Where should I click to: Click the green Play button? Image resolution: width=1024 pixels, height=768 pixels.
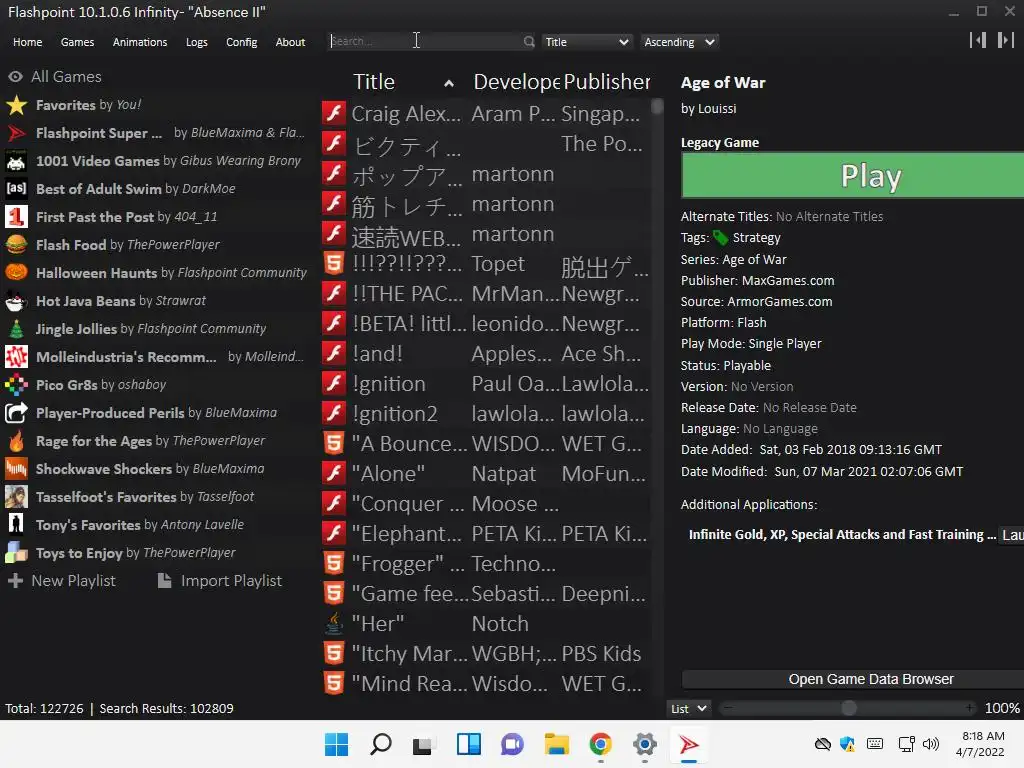853,175
